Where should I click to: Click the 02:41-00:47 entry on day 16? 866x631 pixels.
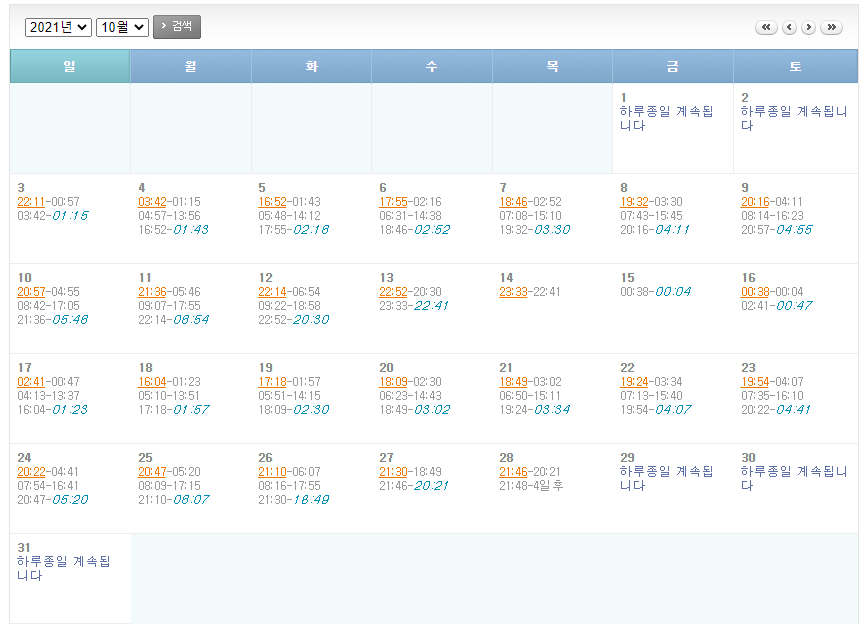777,306
